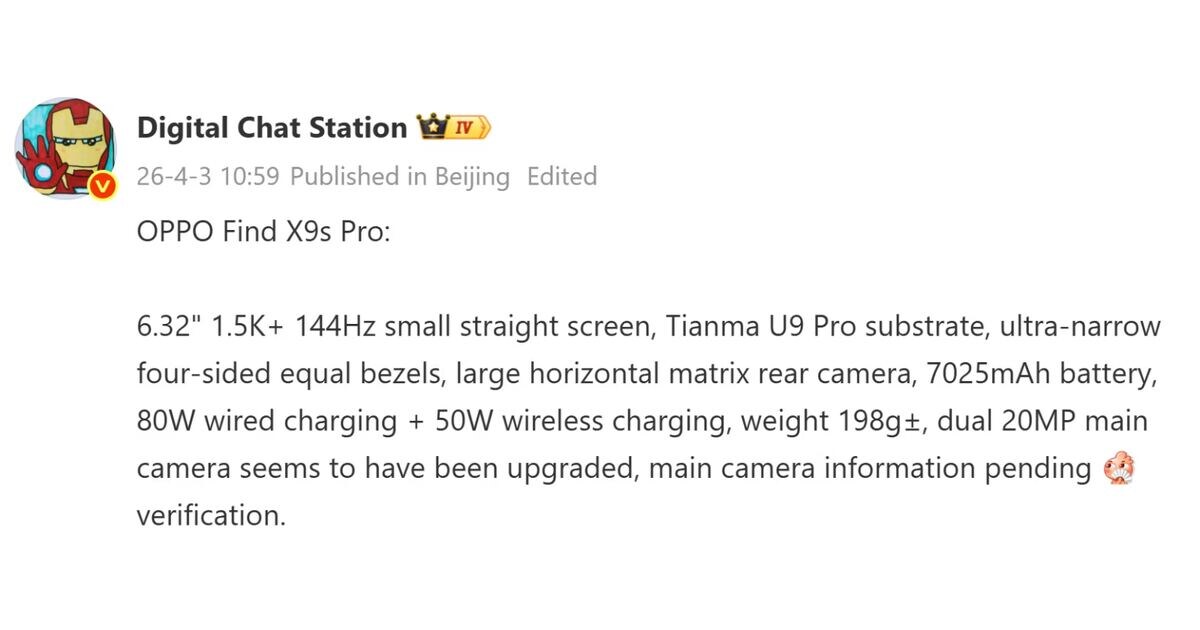This screenshot has height=630, width=1200.
Task: Click the 'Published in Beijing' location label
Action: point(400,177)
